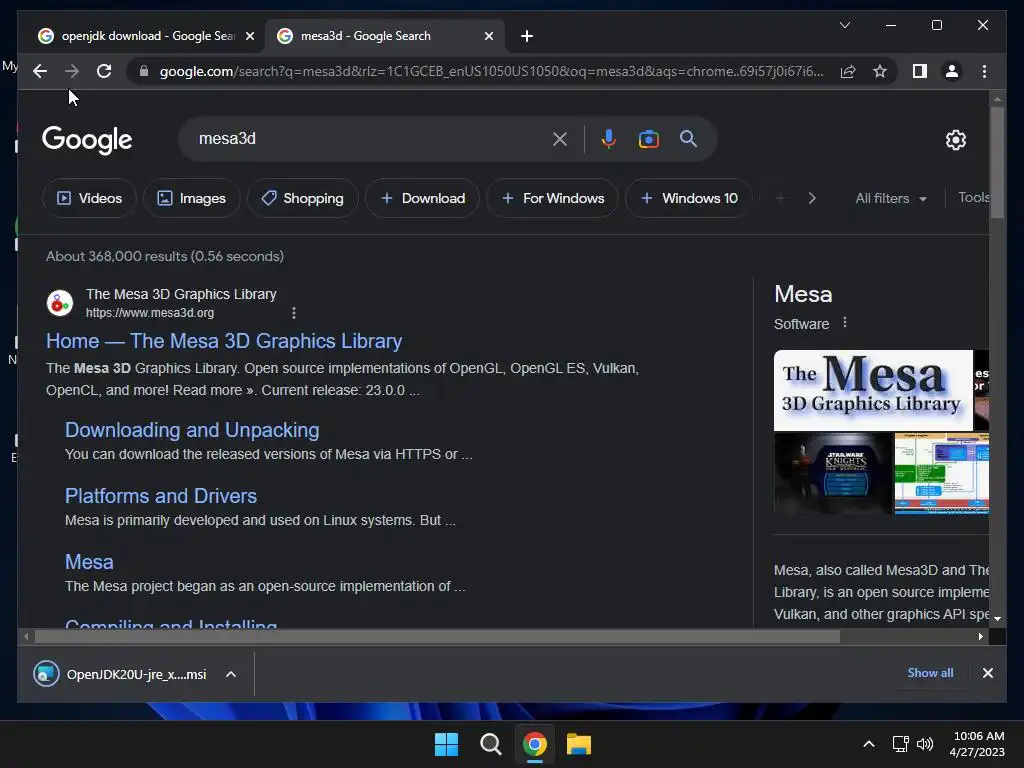Close the downloads bar

point(987,673)
